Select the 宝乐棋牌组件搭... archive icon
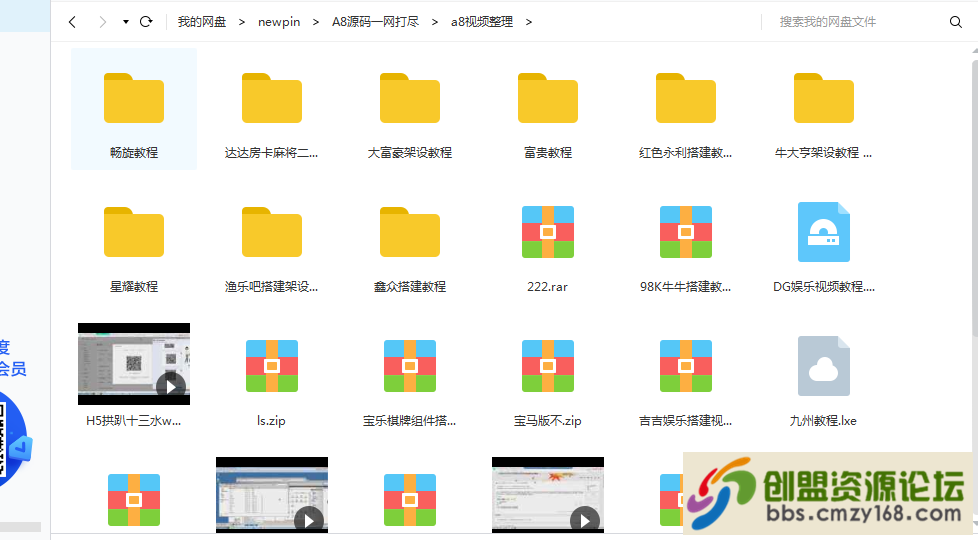 pos(410,366)
